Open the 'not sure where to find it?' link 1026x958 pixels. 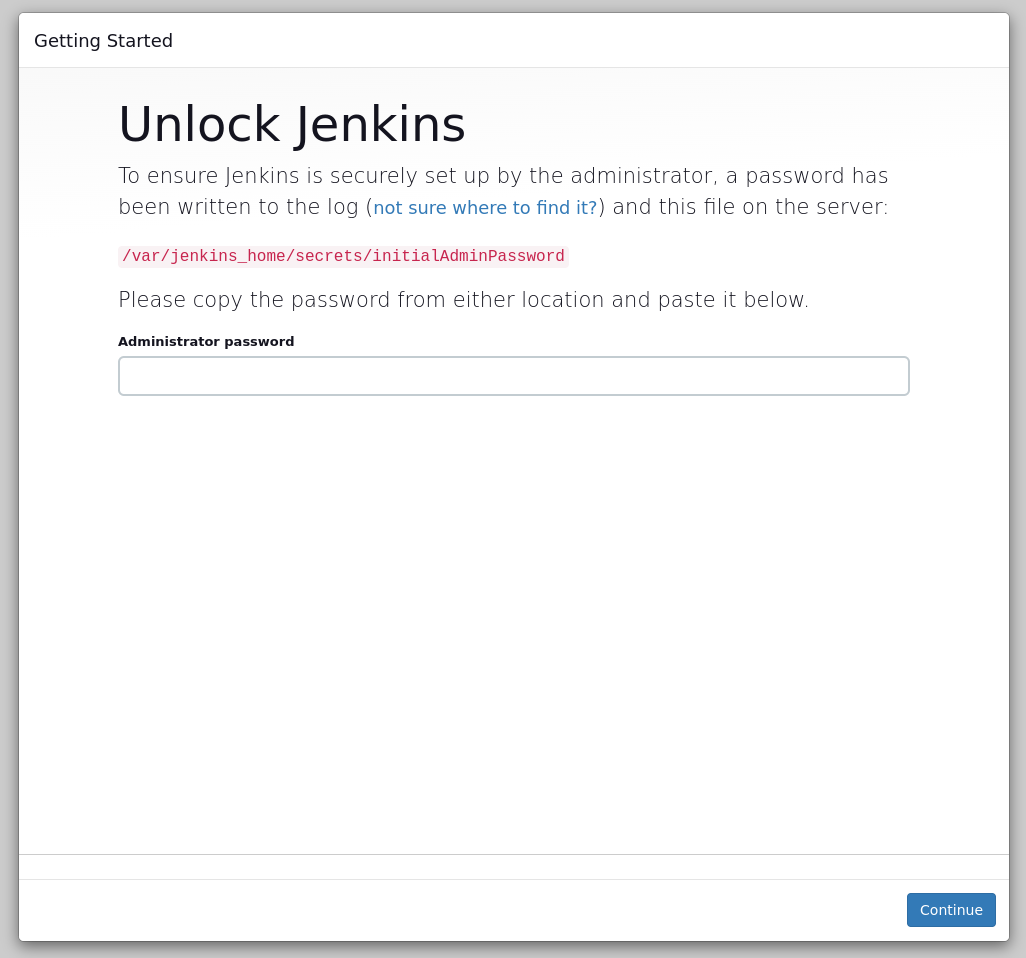pyautogui.click(x=485, y=208)
